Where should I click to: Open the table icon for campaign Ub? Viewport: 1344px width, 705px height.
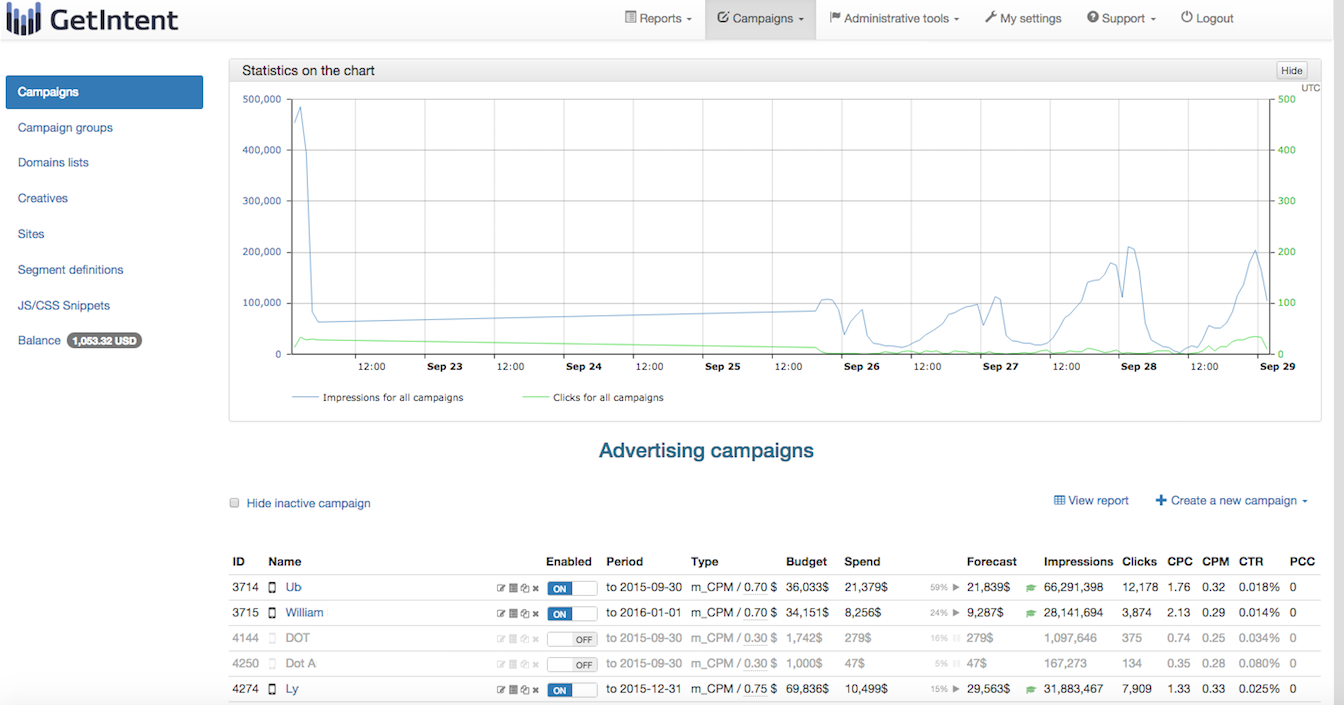[513, 588]
